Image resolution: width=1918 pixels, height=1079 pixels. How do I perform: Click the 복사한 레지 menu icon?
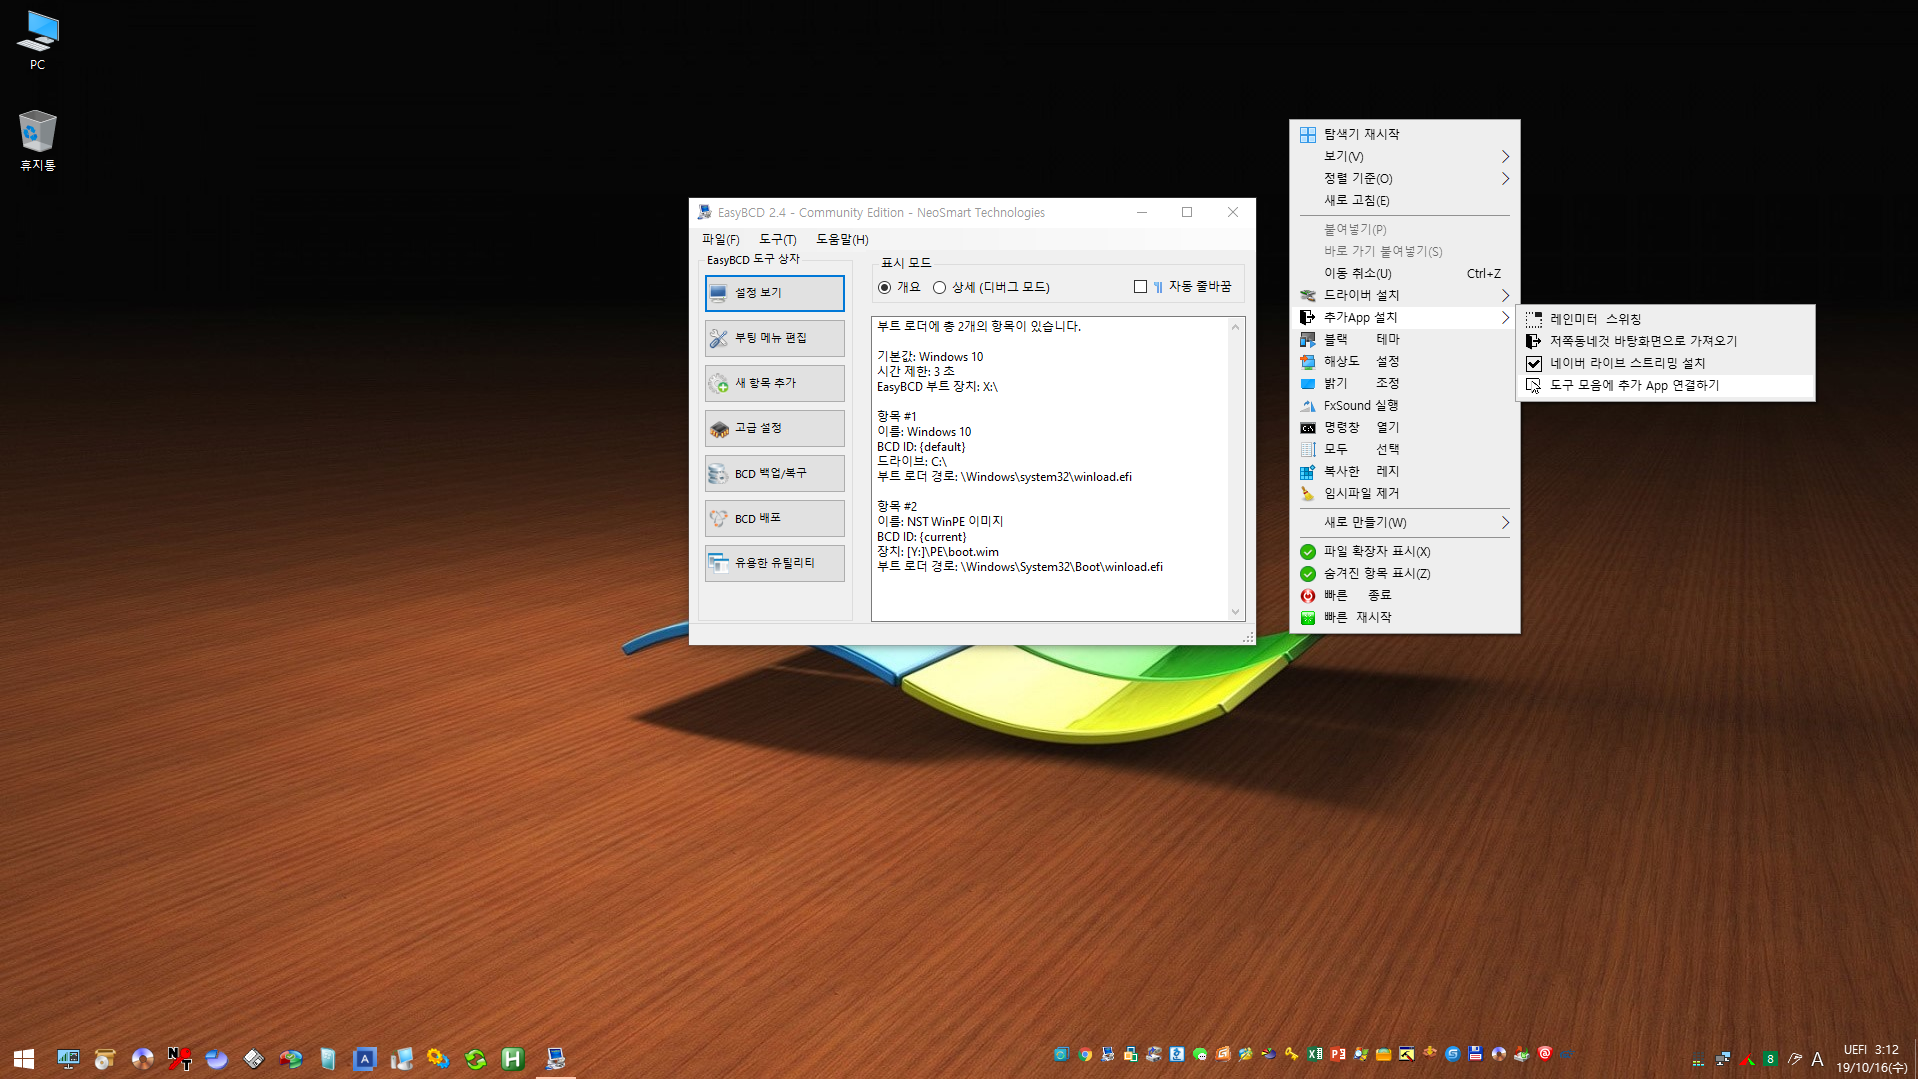tap(1307, 471)
